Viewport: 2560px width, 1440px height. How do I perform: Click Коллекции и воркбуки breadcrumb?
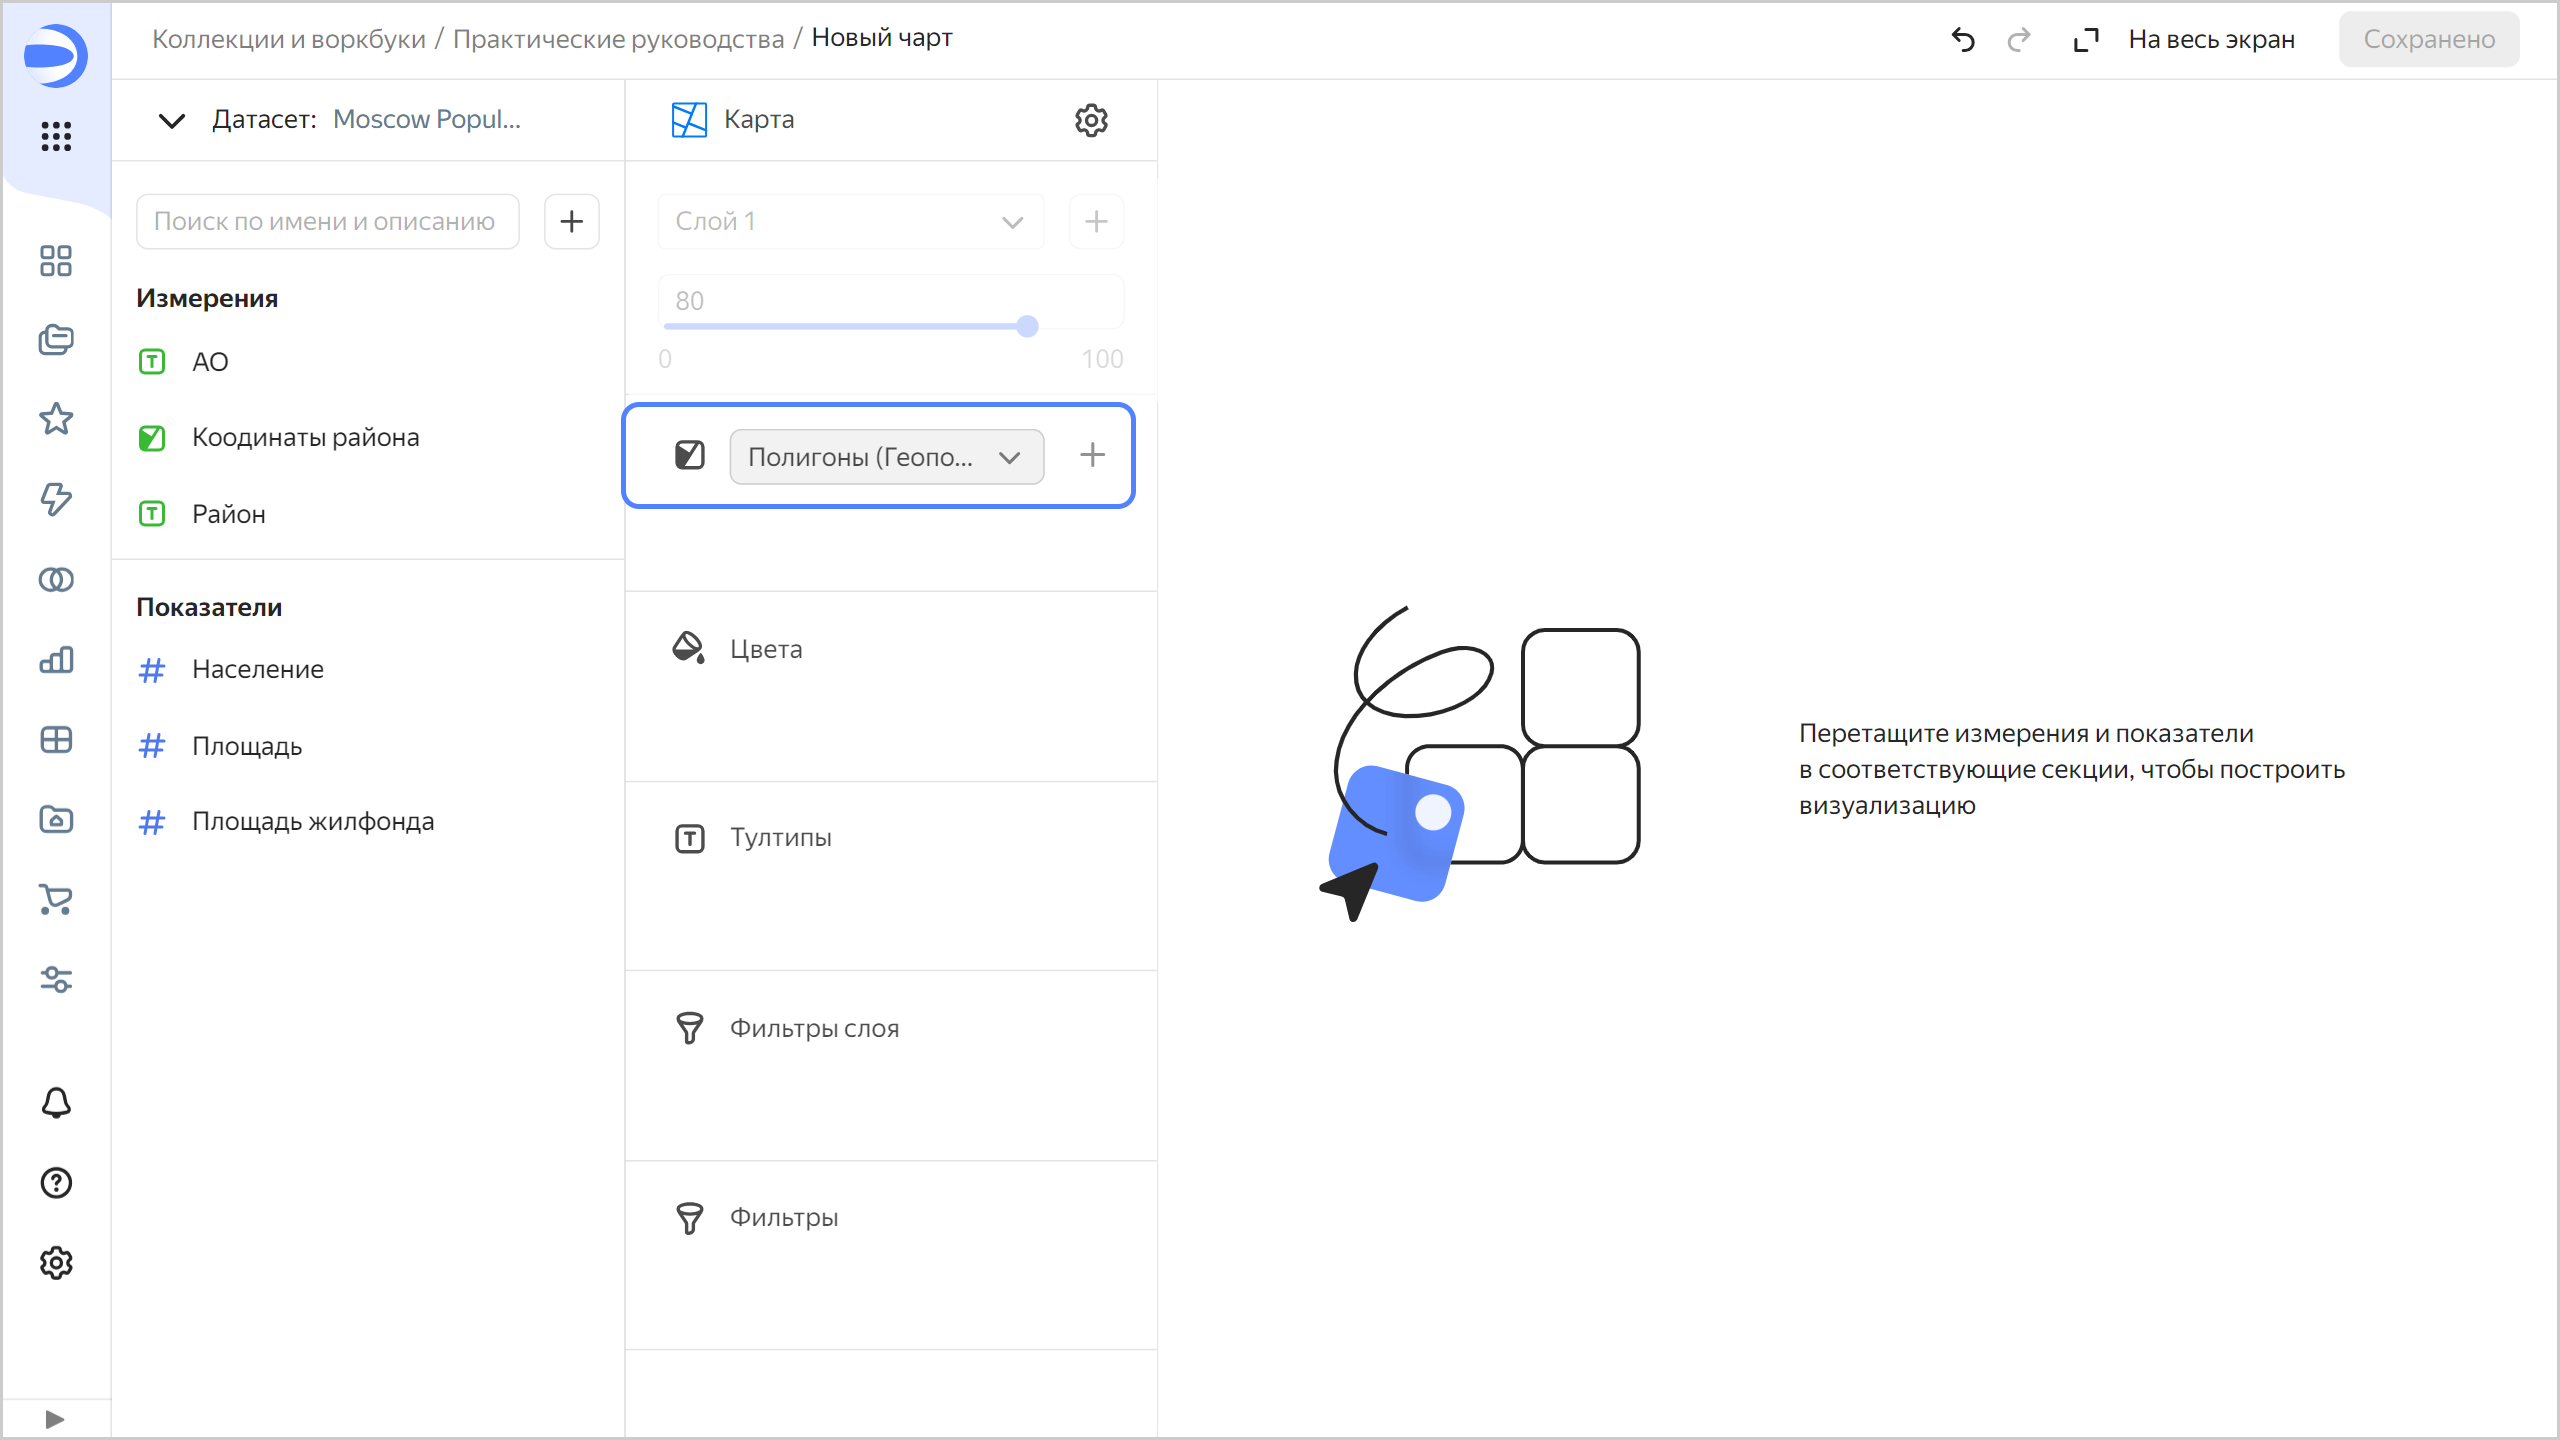pyautogui.click(x=289, y=39)
